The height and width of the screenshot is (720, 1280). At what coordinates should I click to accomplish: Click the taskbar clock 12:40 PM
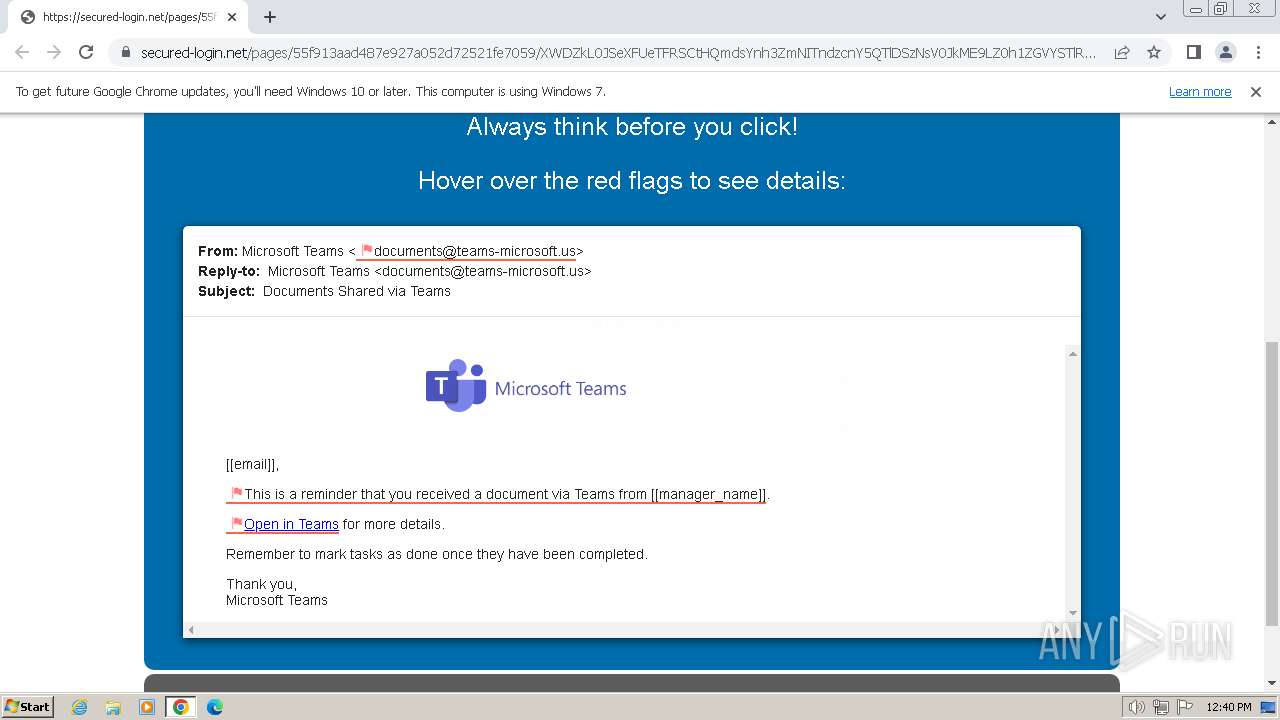[1229, 707]
